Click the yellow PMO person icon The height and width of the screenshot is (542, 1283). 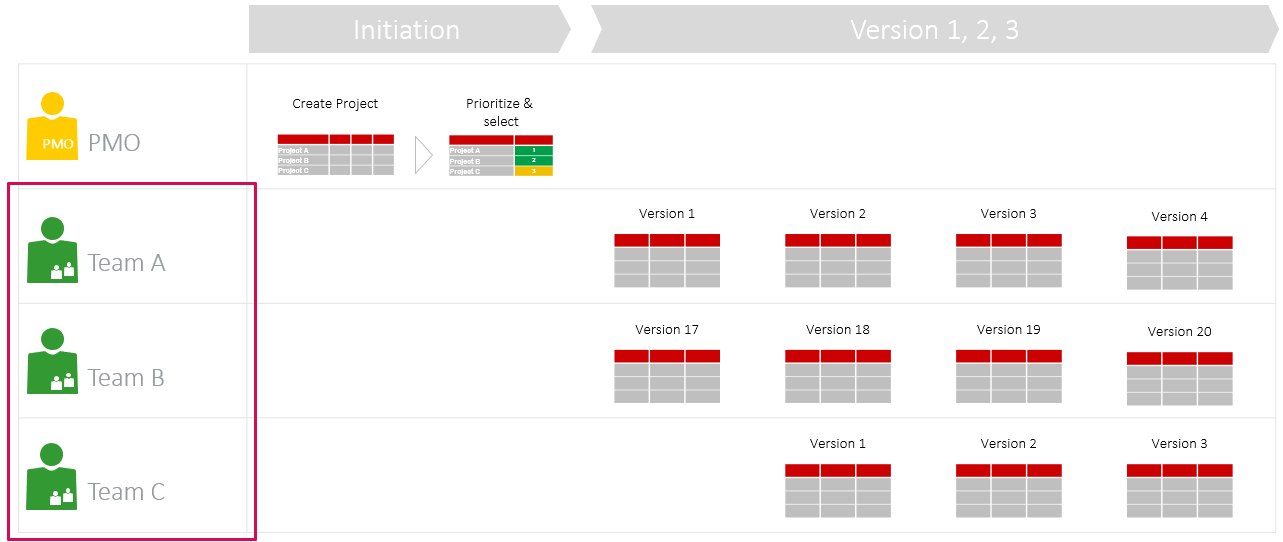point(52,127)
